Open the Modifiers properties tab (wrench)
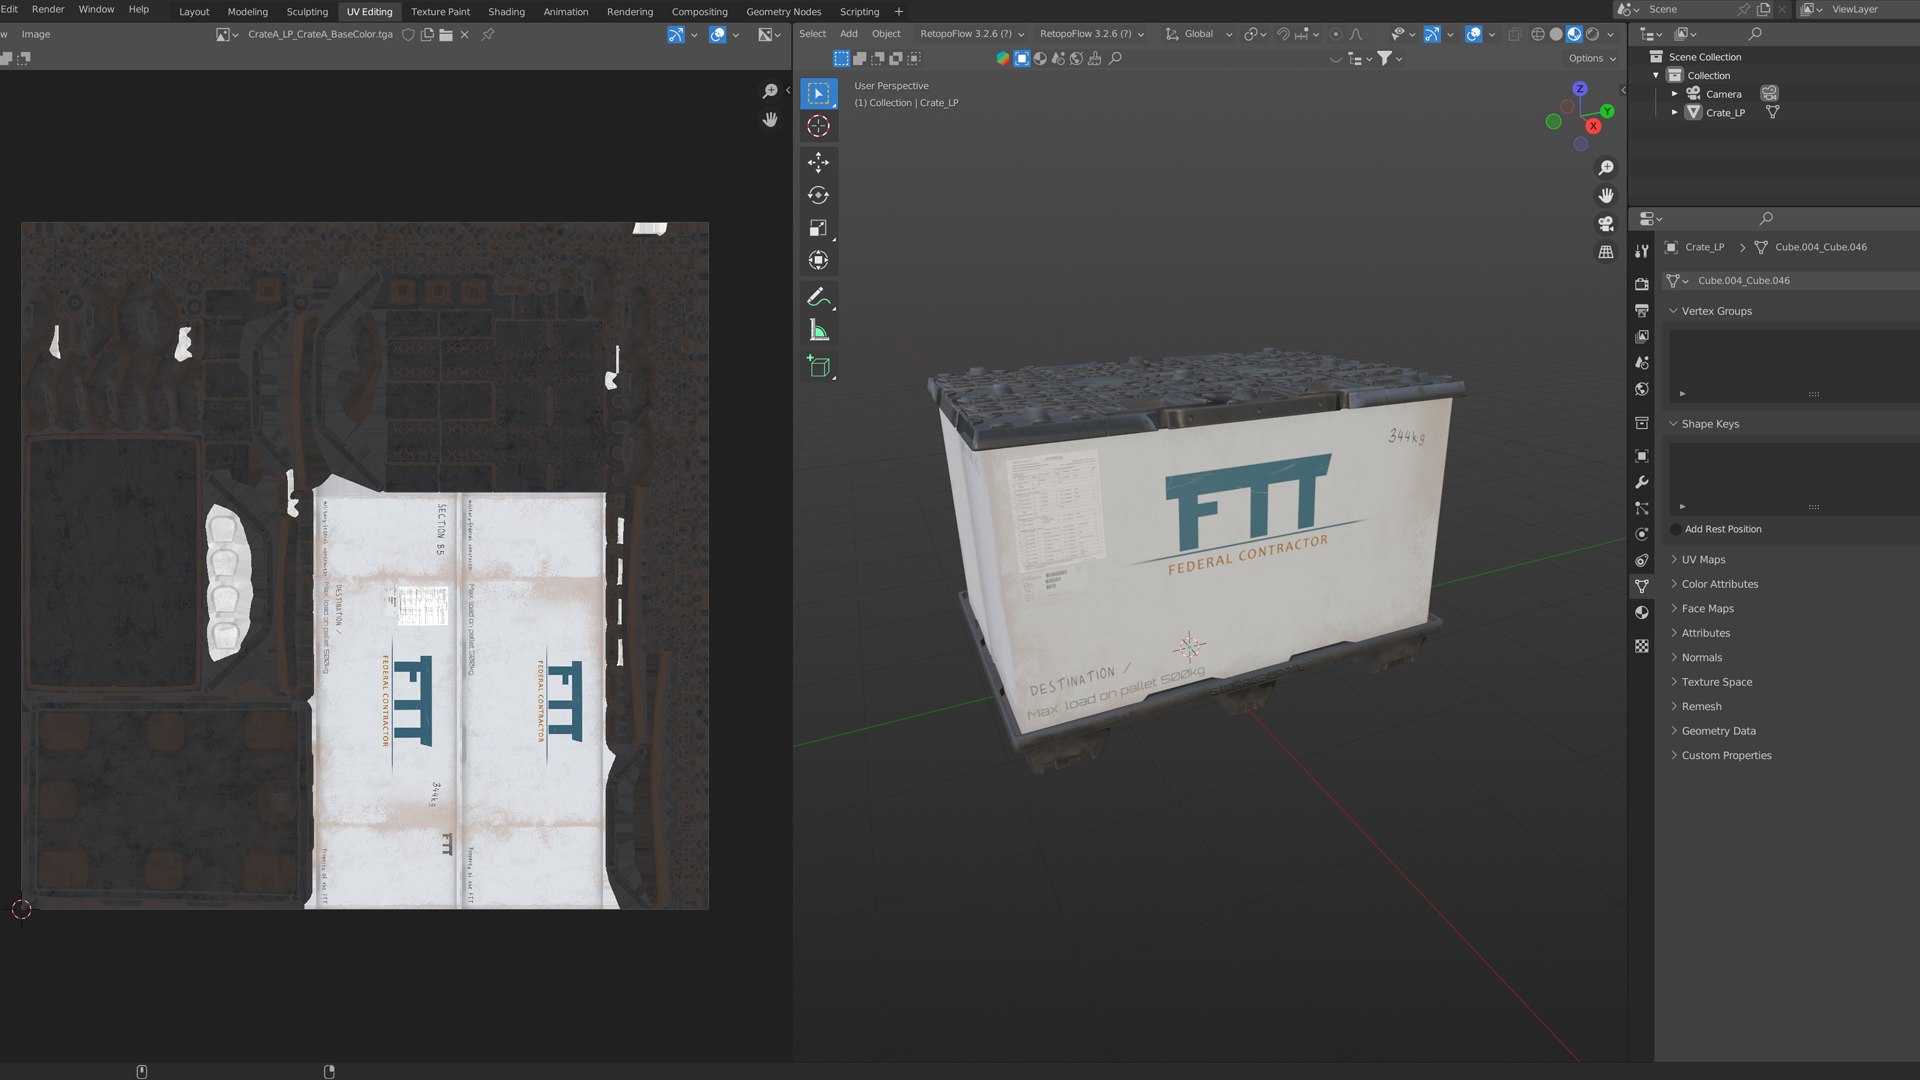The width and height of the screenshot is (1920, 1080). coord(1642,482)
